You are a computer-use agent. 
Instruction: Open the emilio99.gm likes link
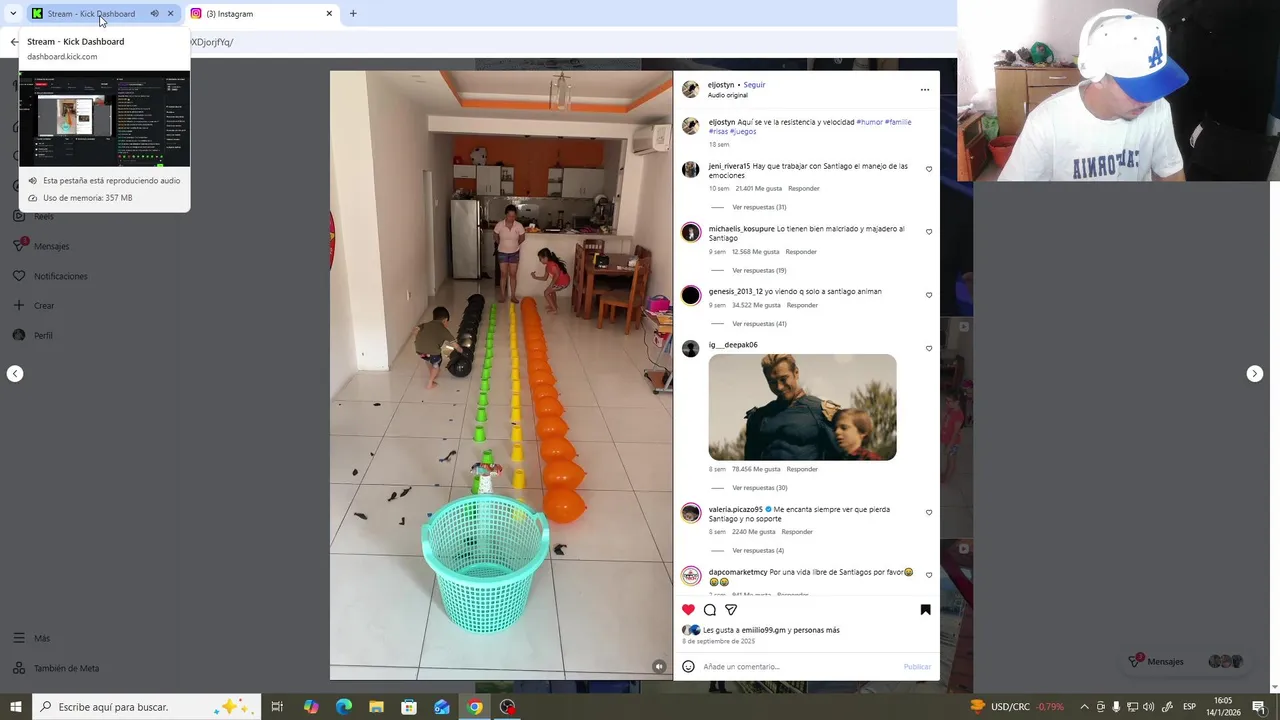coord(763,631)
